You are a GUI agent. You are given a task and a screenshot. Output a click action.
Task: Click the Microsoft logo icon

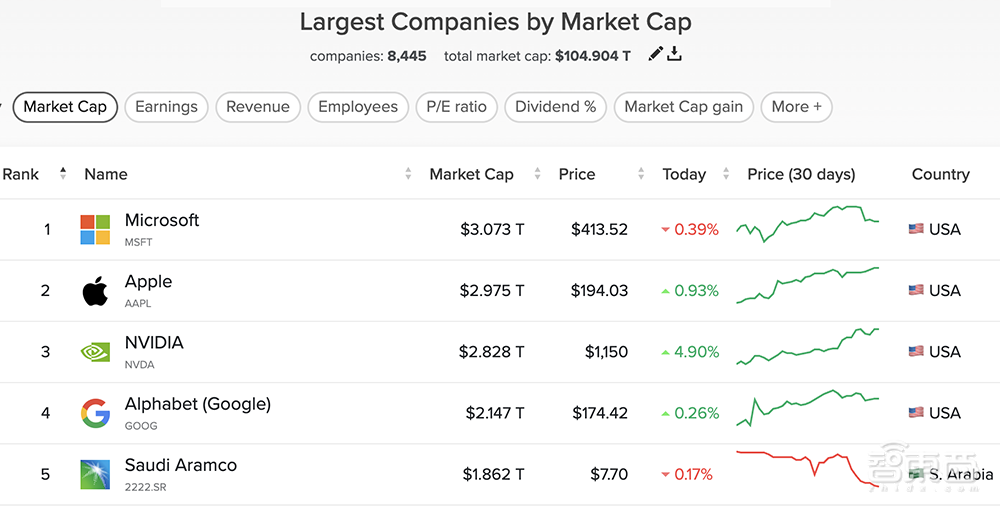95,230
